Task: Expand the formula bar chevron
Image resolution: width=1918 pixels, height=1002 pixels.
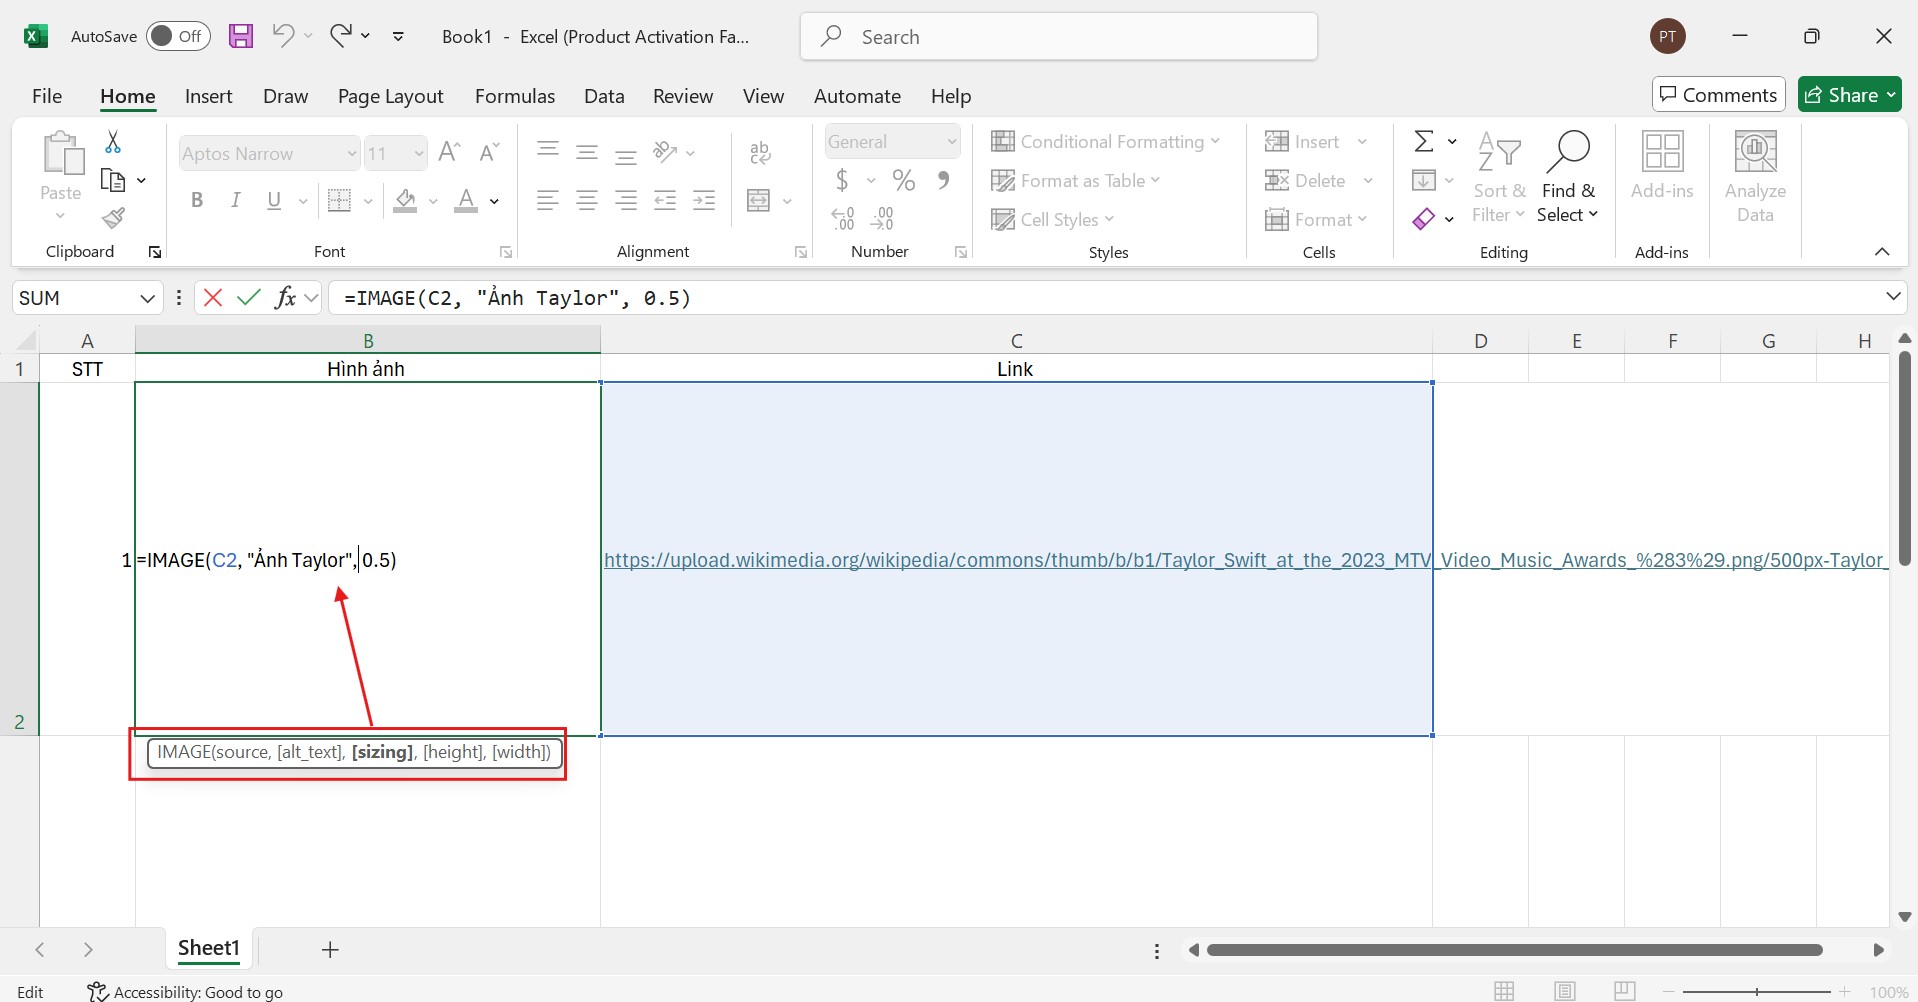Action: pyautogui.click(x=1893, y=296)
